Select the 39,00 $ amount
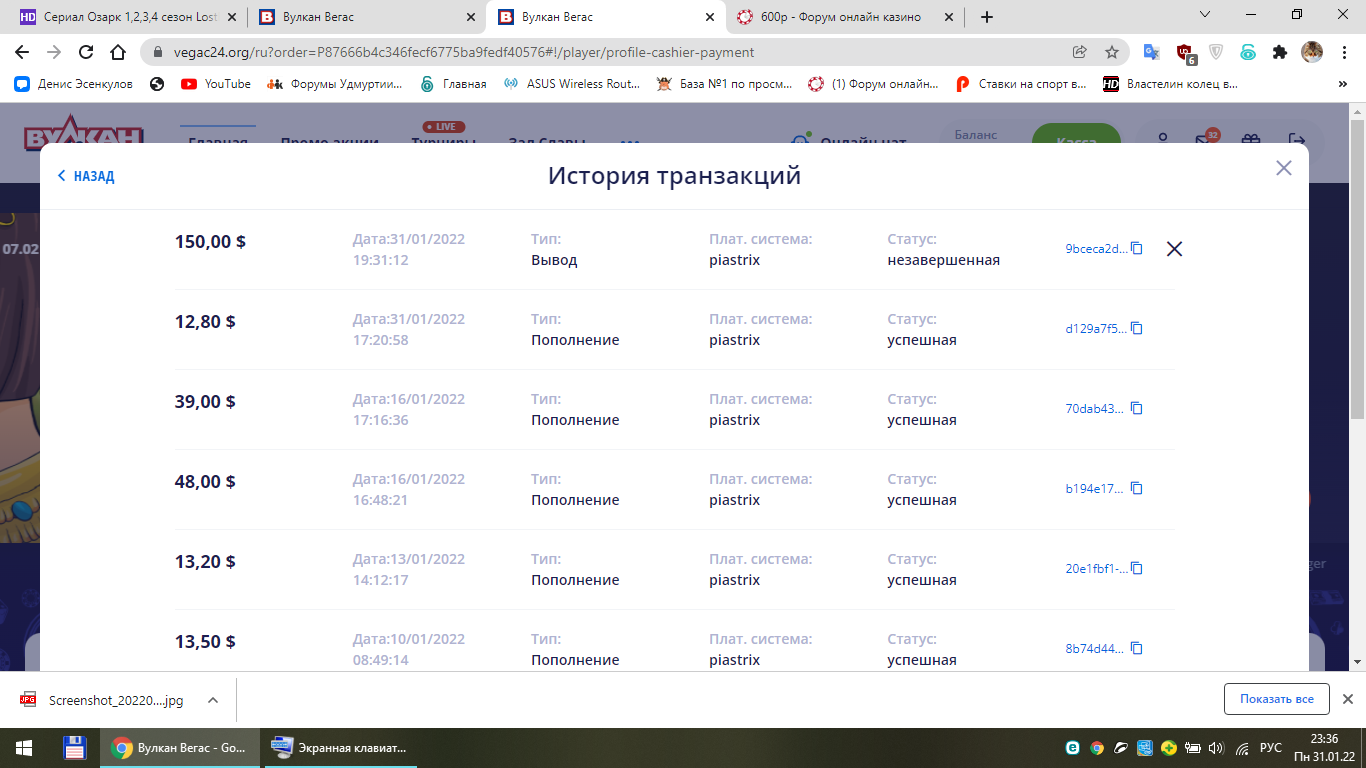The image size is (1366, 768). click(x=205, y=402)
